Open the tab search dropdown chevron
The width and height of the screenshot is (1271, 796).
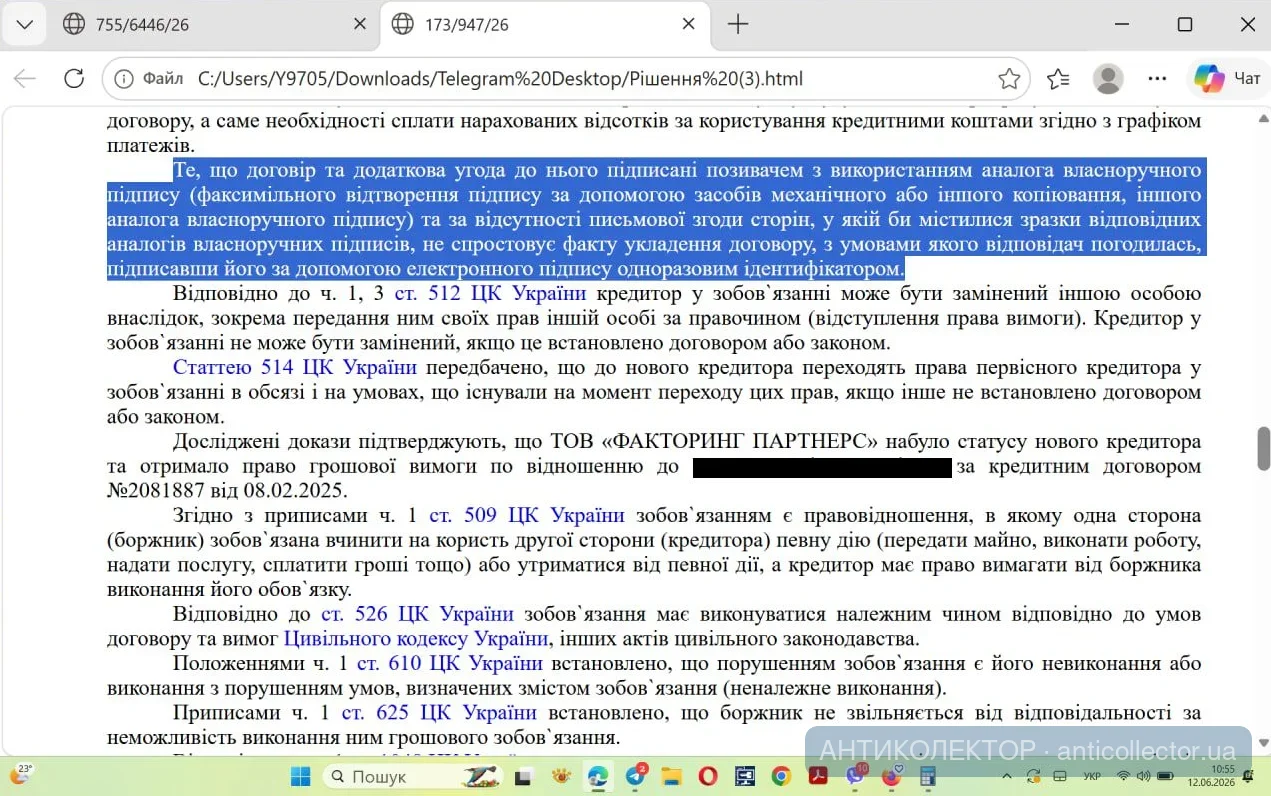click(x=24, y=24)
